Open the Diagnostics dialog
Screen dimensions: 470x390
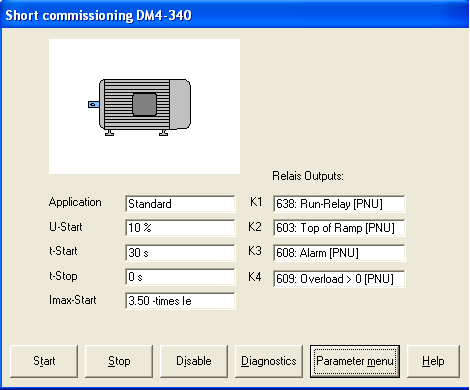click(x=269, y=361)
